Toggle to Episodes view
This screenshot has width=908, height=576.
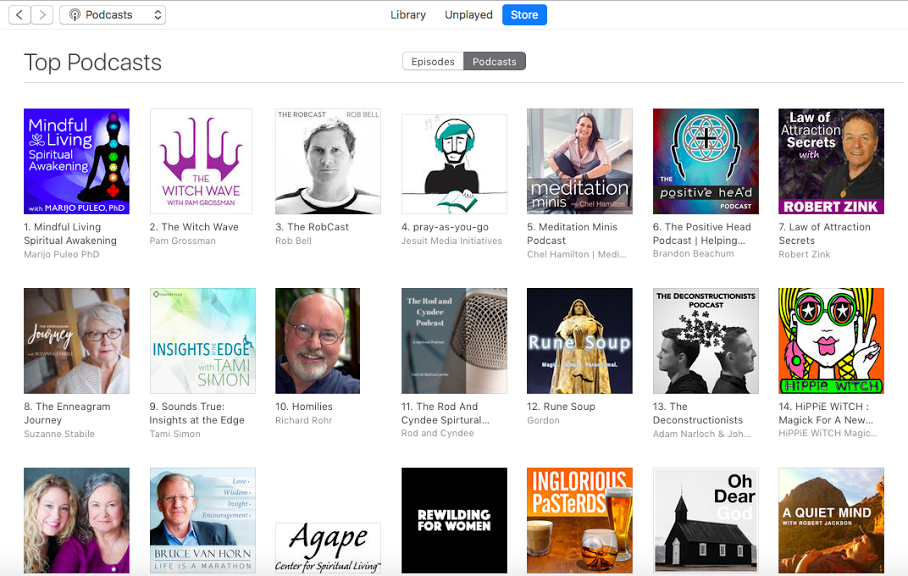433,61
